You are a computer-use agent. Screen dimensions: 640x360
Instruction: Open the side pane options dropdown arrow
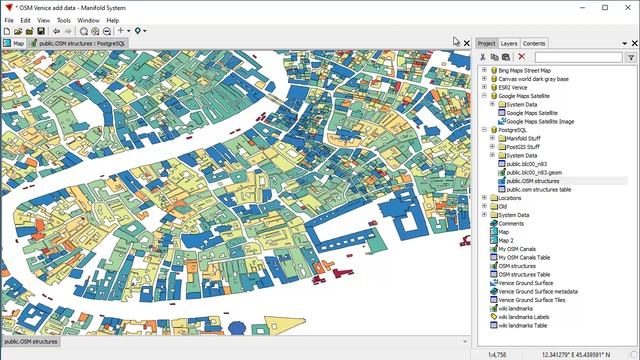pyautogui.click(x=624, y=43)
